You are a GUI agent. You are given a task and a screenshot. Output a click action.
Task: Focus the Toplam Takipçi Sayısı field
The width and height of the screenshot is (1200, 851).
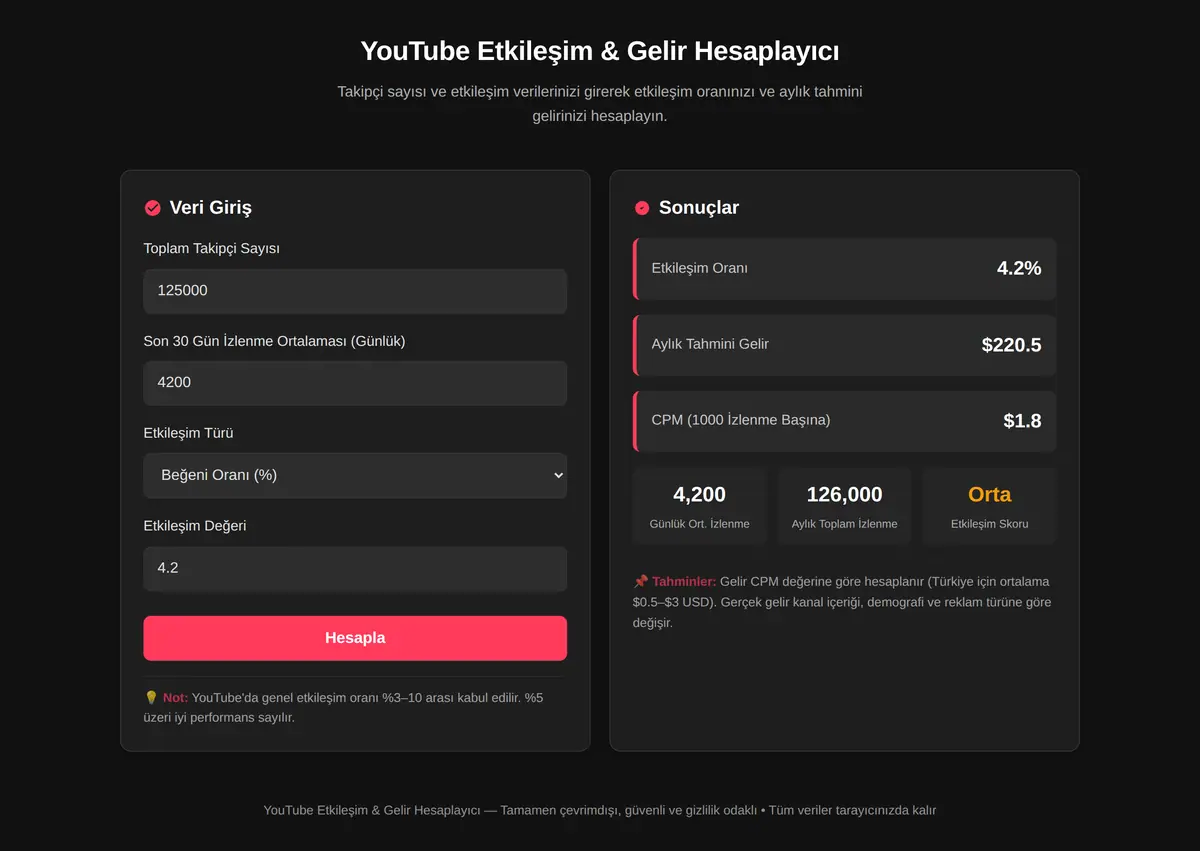[355, 291]
